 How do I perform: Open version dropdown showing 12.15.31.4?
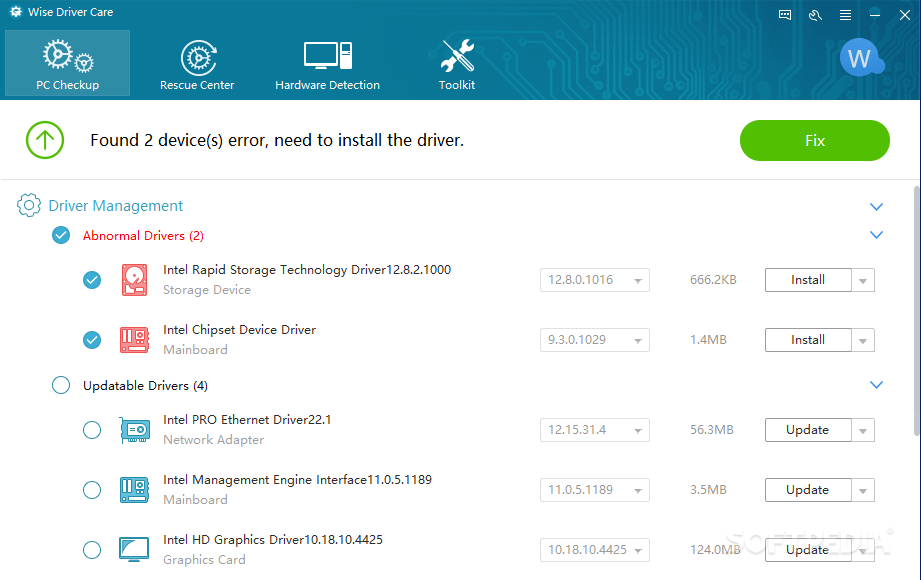pyautogui.click(x=594, y=430)
